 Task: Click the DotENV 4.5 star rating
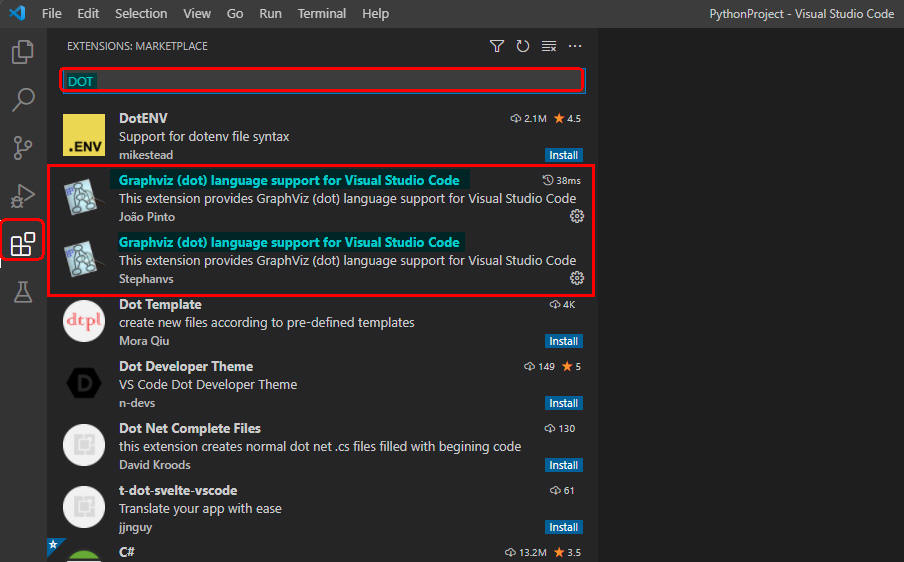(567, 119)
